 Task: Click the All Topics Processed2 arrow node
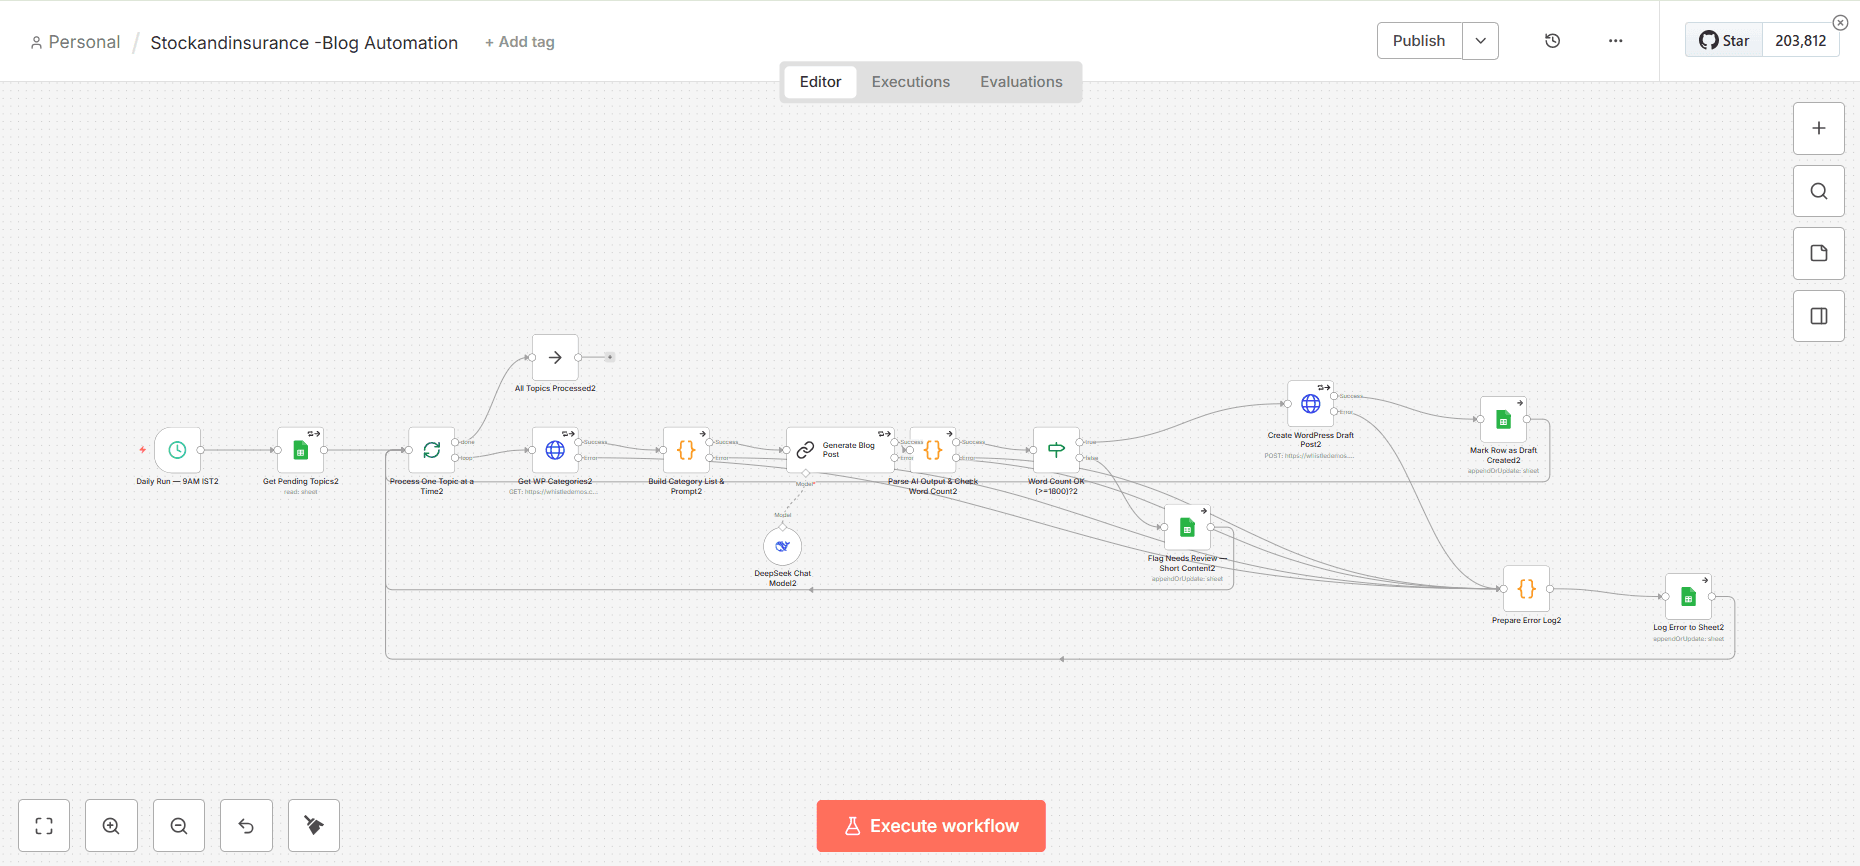pos(555,357)
